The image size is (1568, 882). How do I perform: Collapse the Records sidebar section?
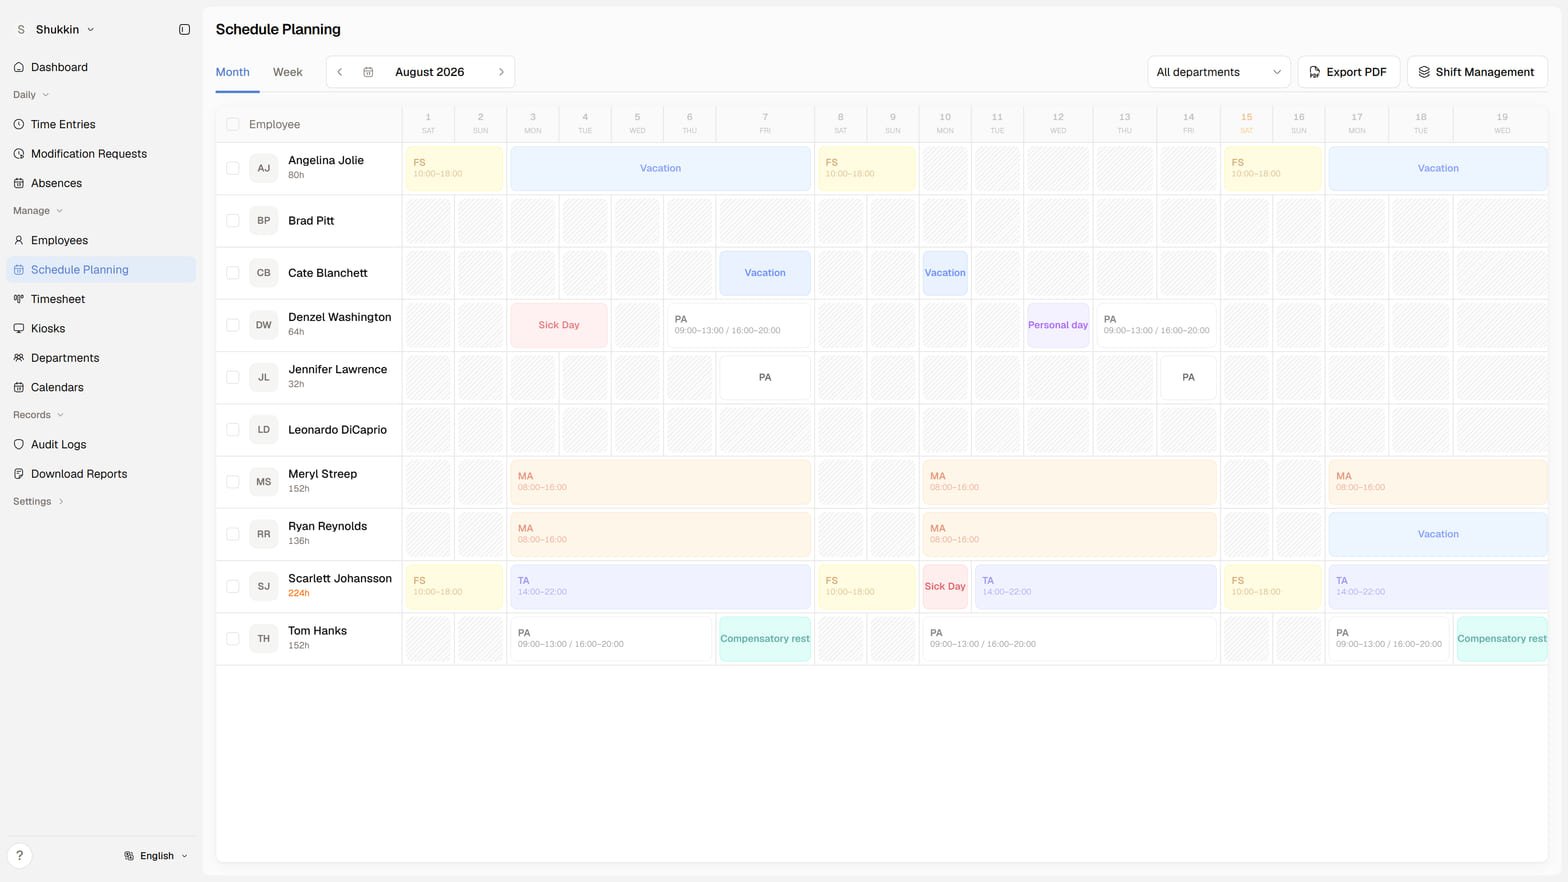click(x=38, y=415)
